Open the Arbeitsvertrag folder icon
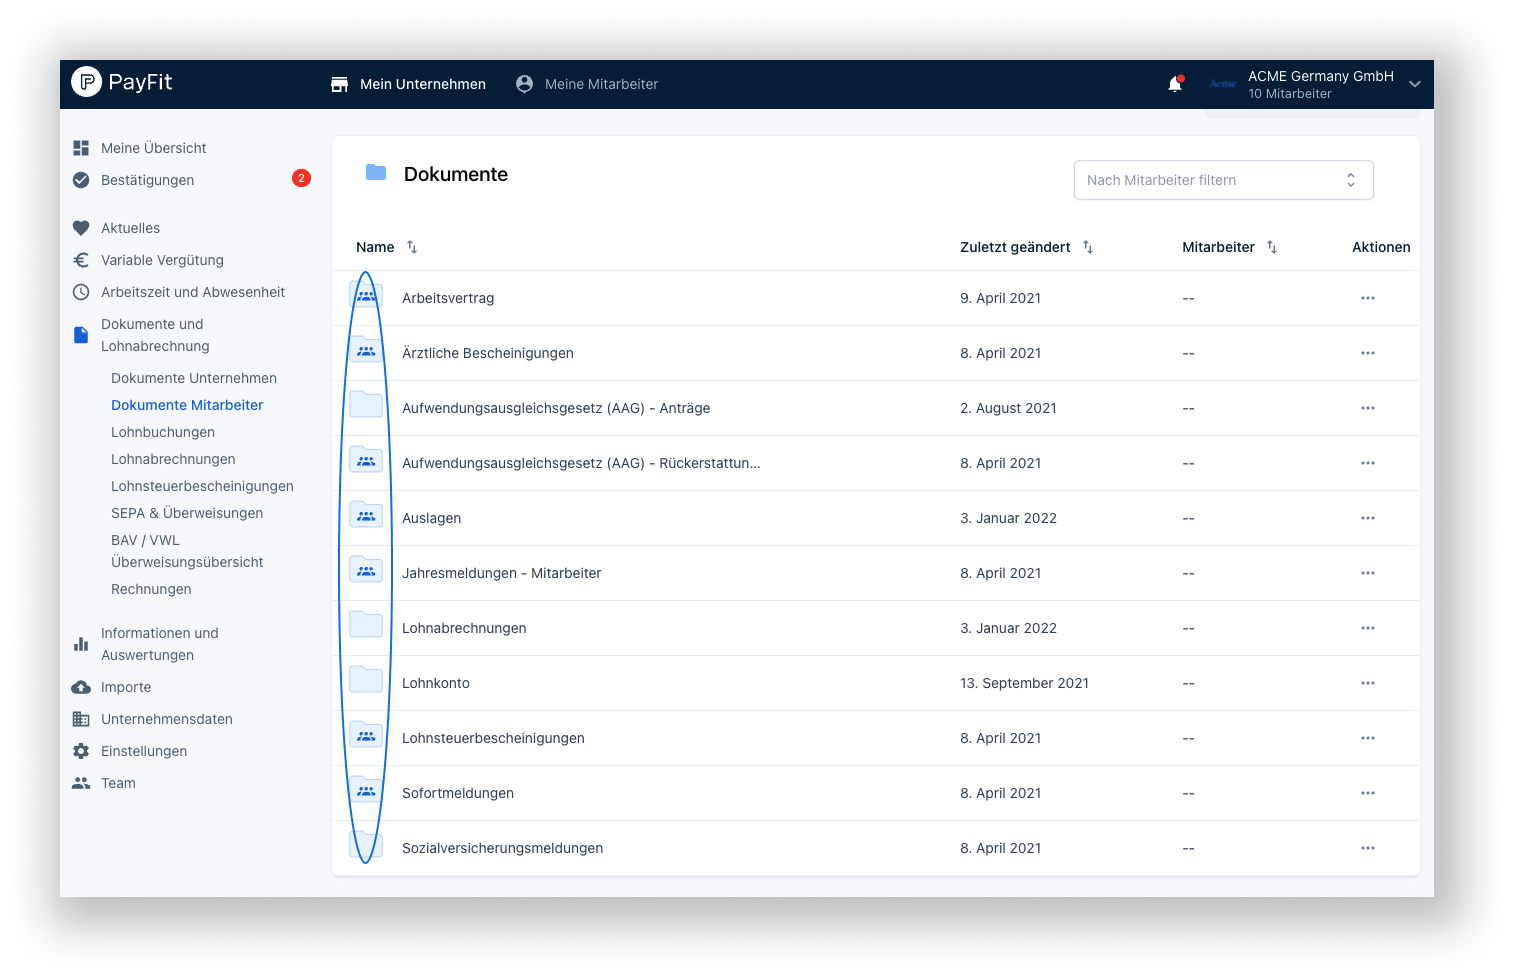 [366, 295]
